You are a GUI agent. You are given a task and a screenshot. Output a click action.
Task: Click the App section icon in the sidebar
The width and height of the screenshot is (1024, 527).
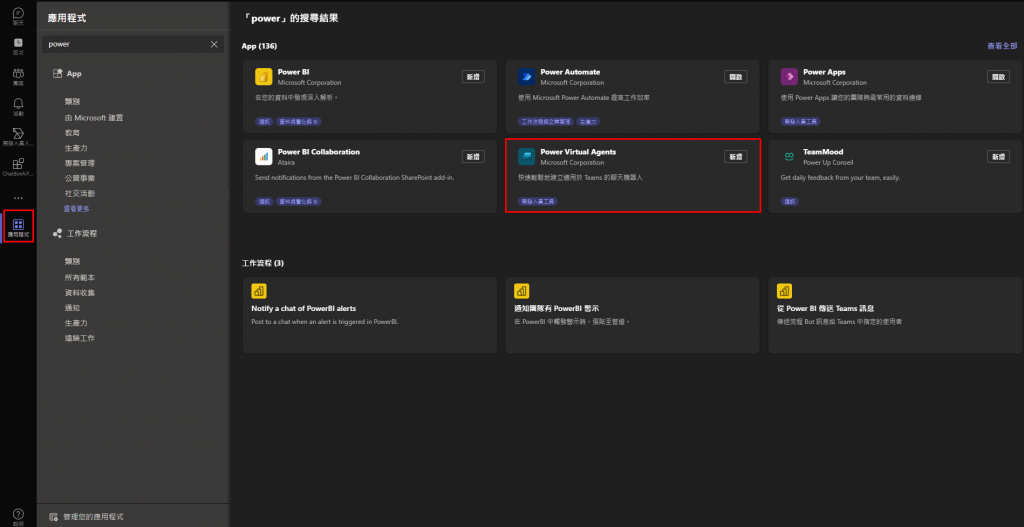[x=57, y=74]
